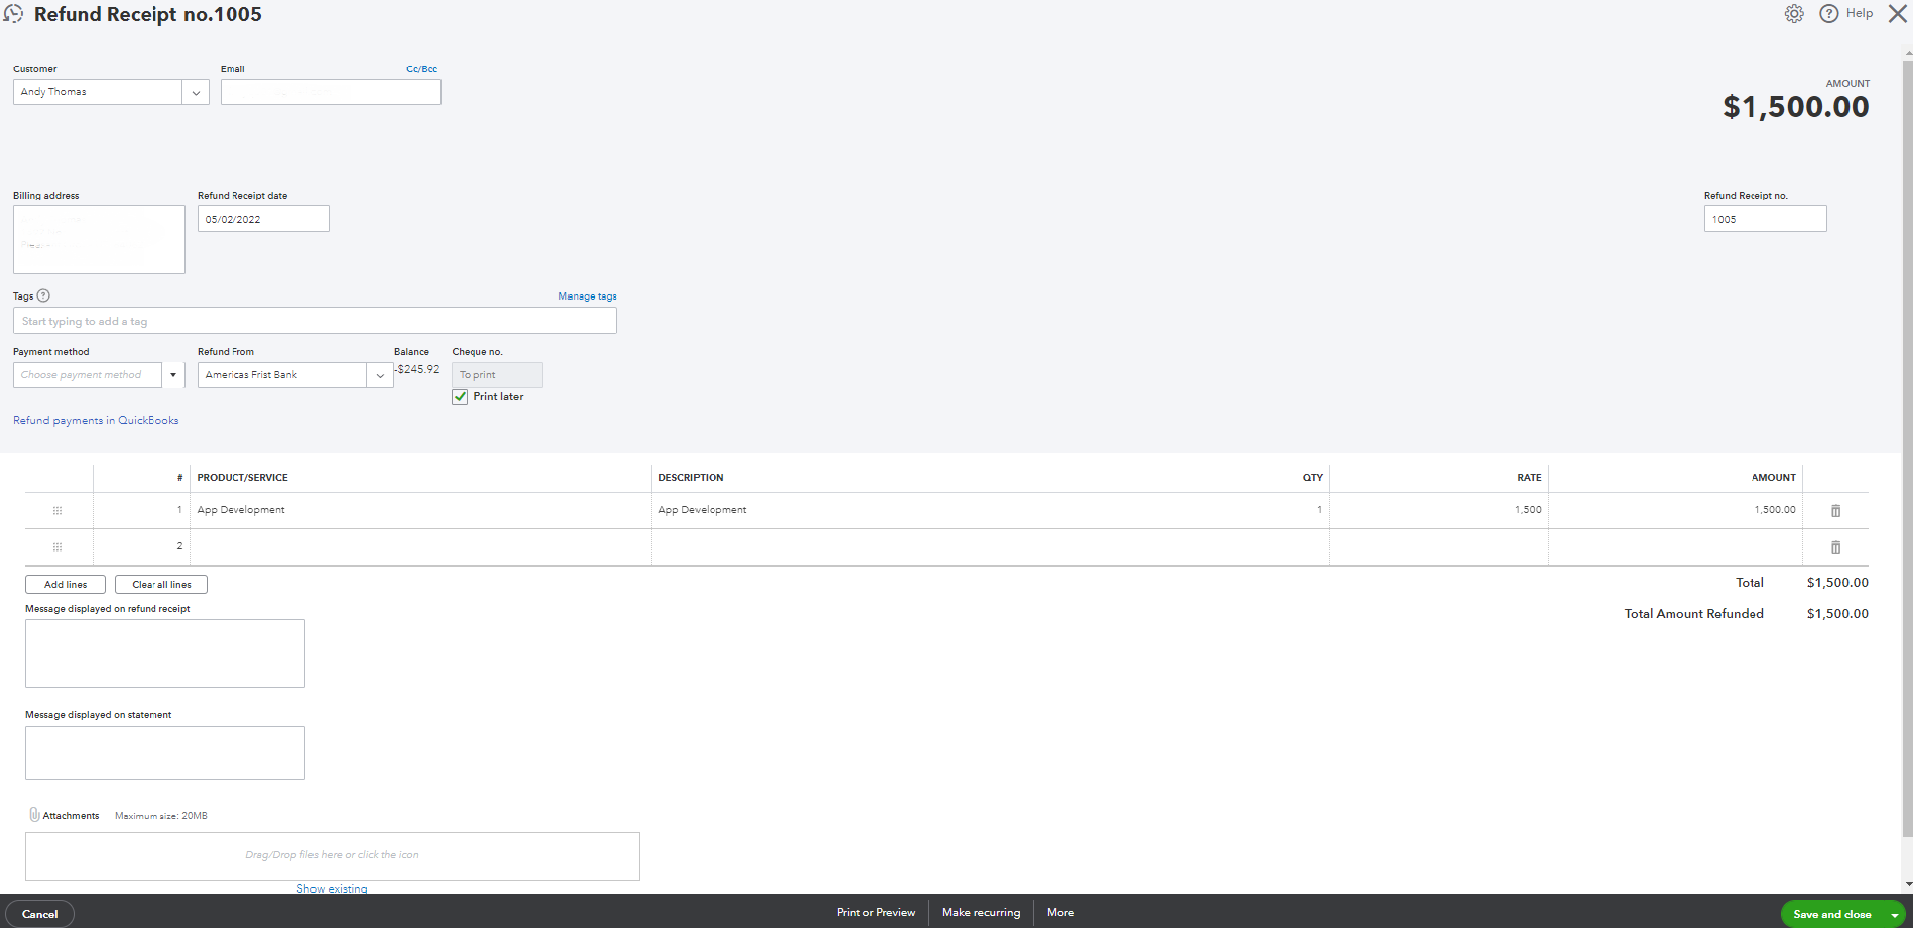Click the Help question mark icon
This screenshot has height=928, width=1914.
(1829, 14)
